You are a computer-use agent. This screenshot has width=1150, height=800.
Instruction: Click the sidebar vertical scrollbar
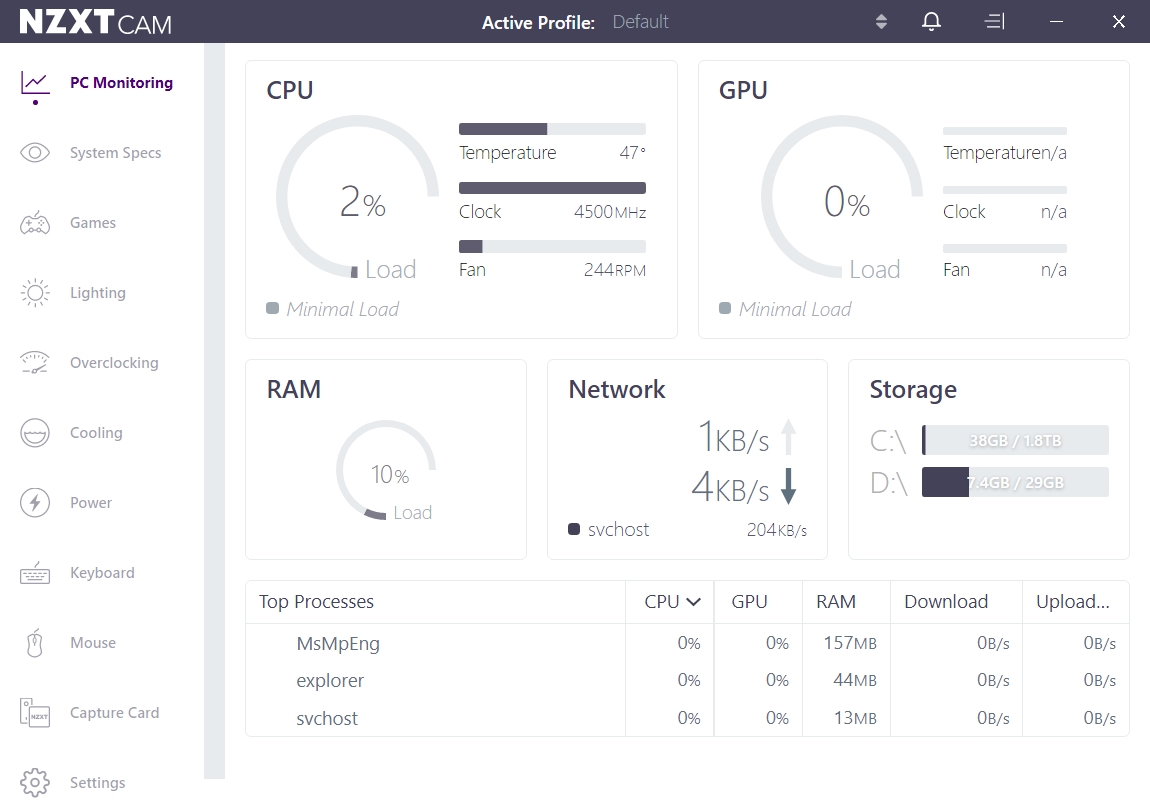(215, 411)
